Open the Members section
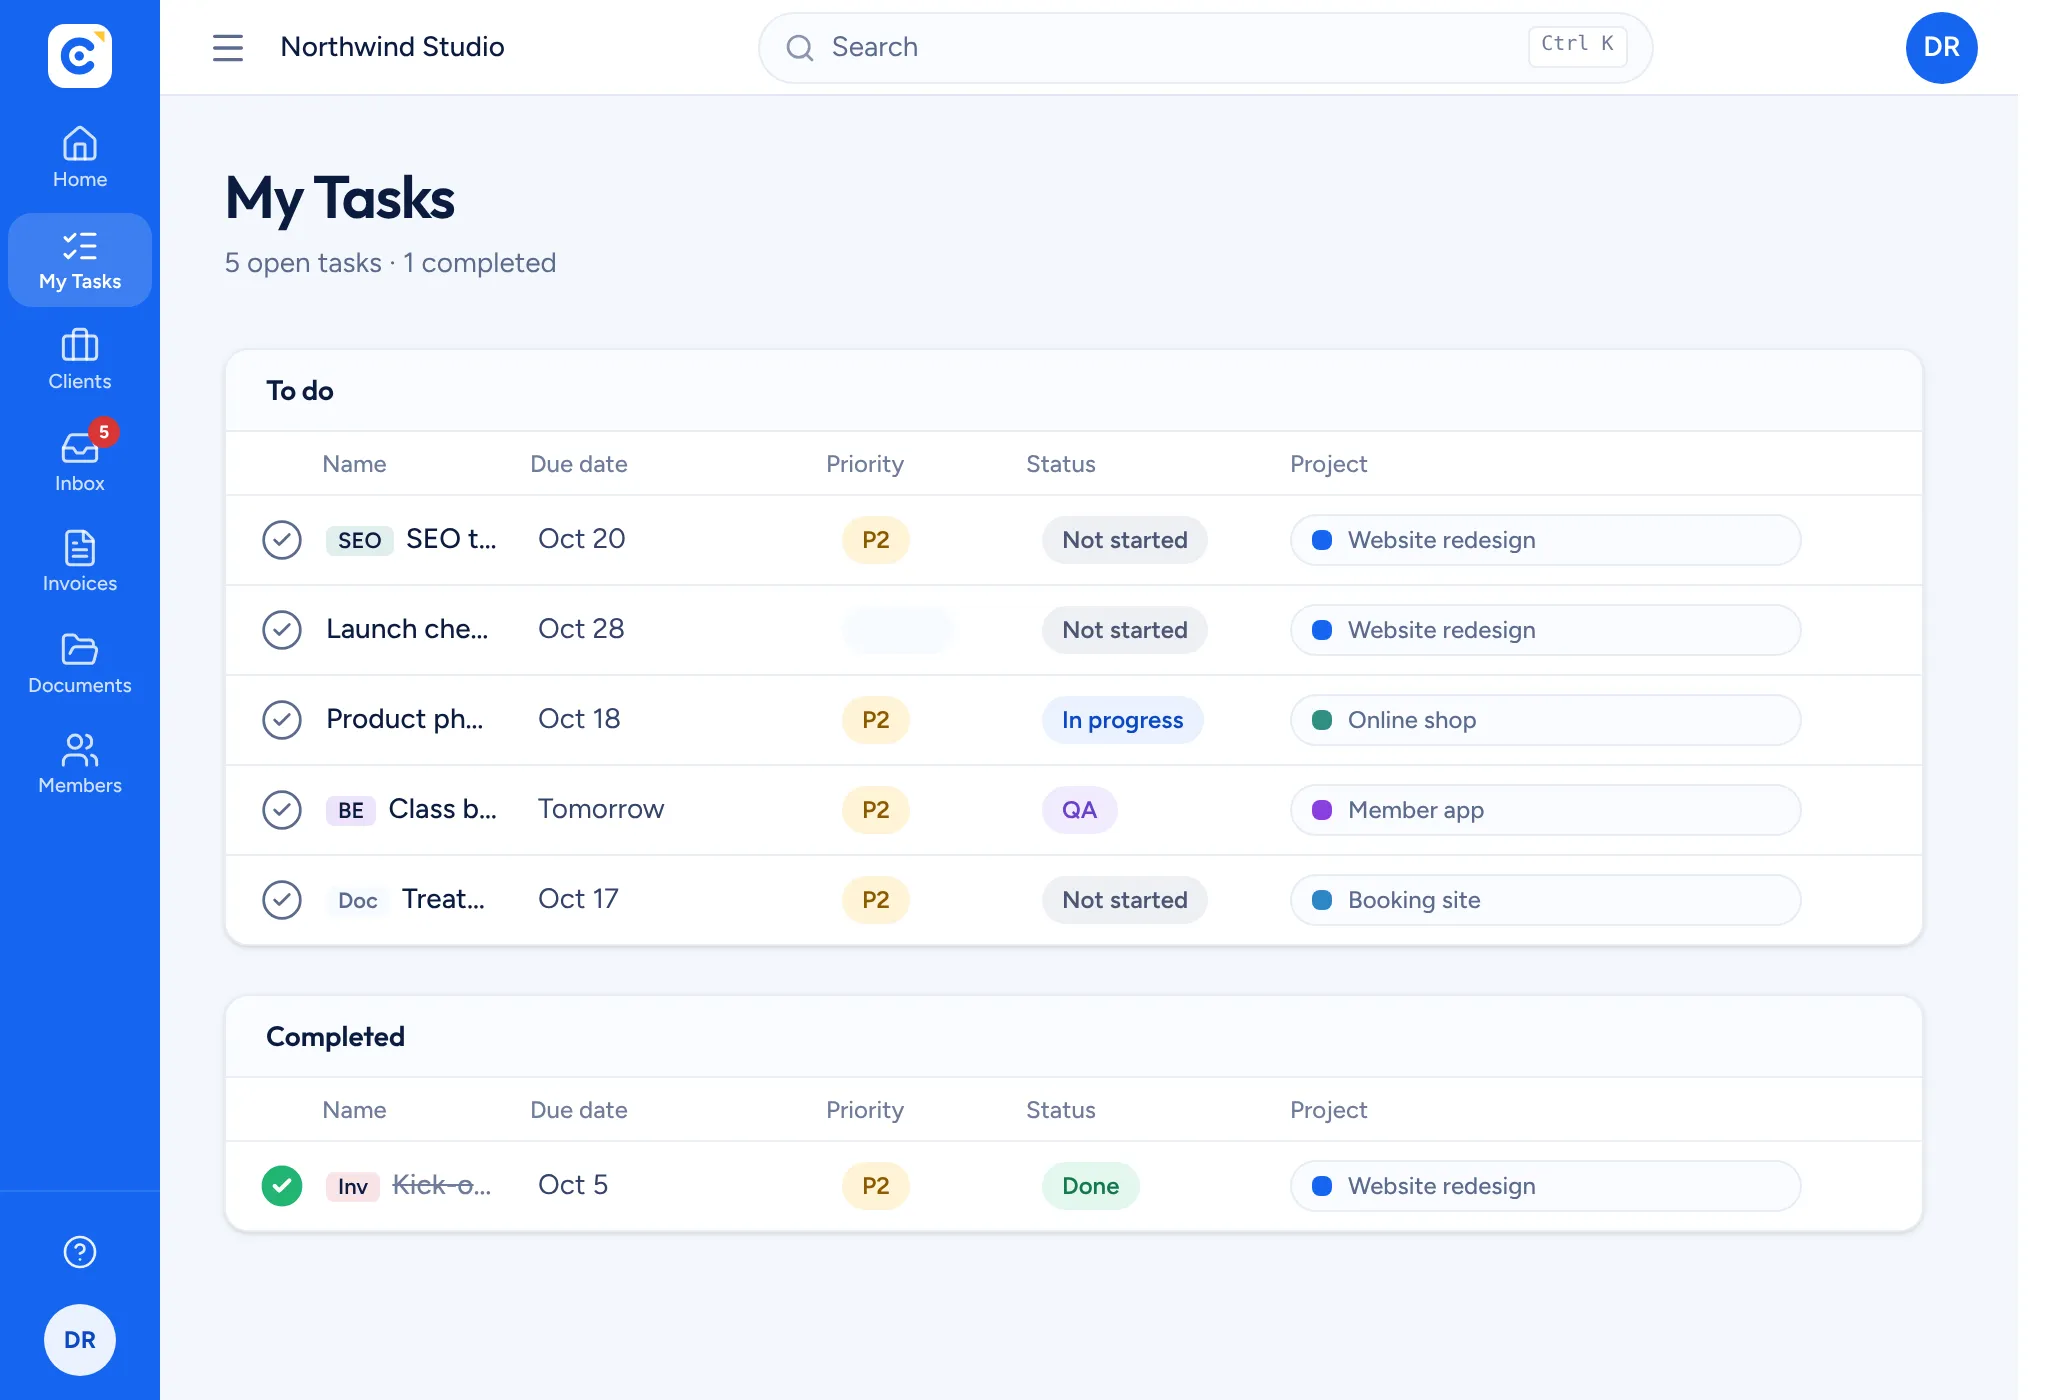2048x1400 pixels. tap(80, 764)
